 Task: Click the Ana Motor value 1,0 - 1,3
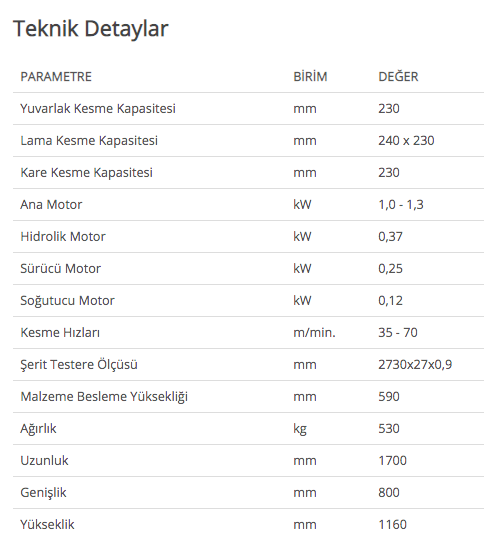(x=400, y=205)
